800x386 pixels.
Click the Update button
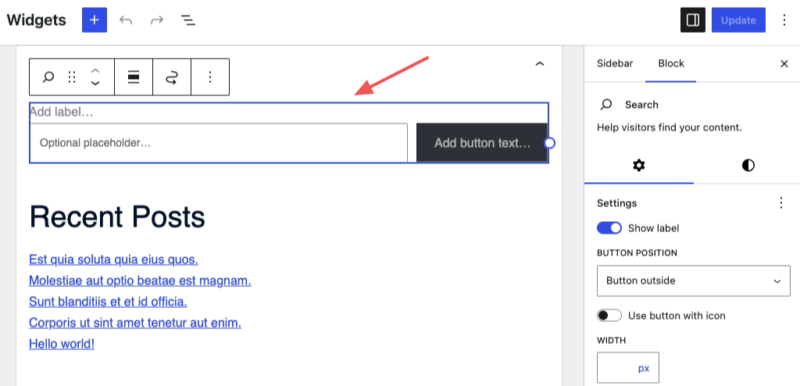coord(738,20)
